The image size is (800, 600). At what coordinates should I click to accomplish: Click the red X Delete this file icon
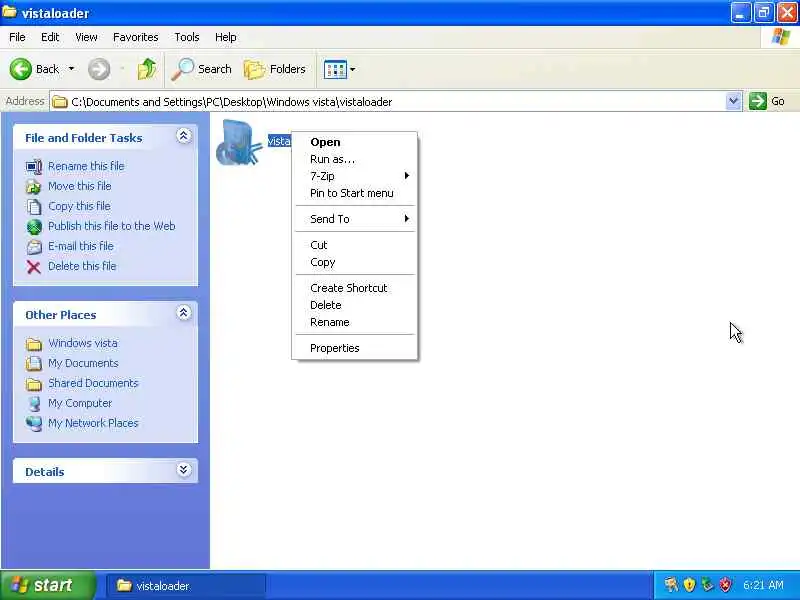[x=34, y=267]
